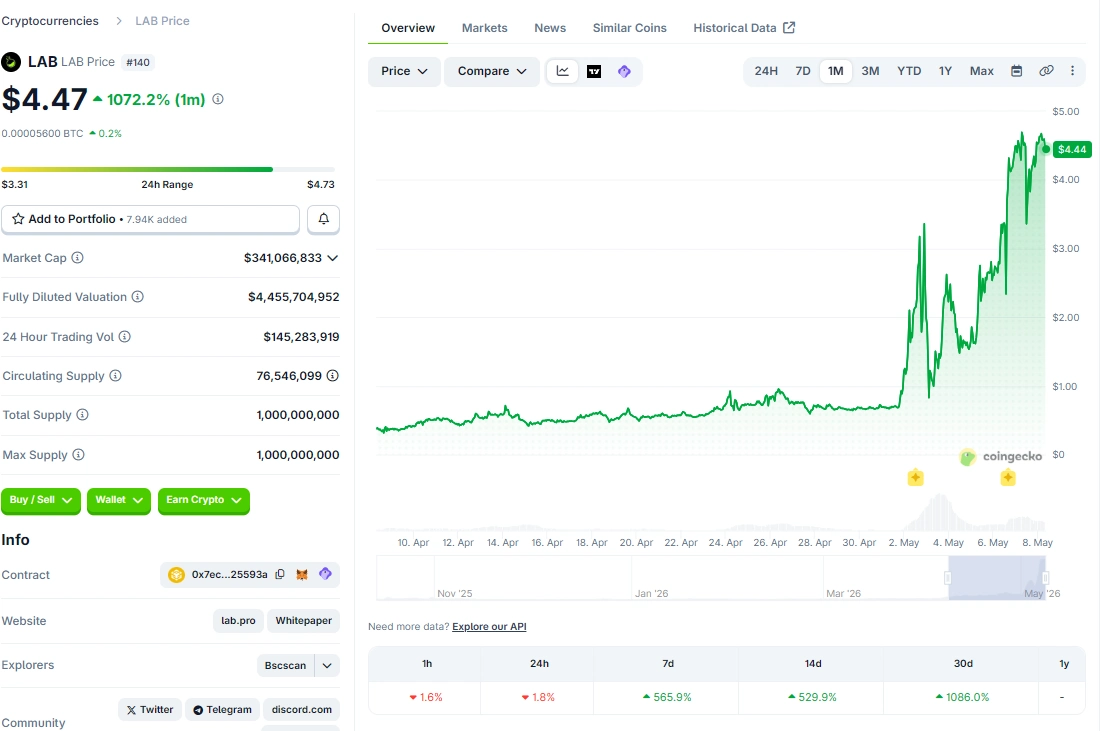Expand the Market Cap value chevron
The height and width of the screenshot is (731, 1100).
(x=333, y=257)
